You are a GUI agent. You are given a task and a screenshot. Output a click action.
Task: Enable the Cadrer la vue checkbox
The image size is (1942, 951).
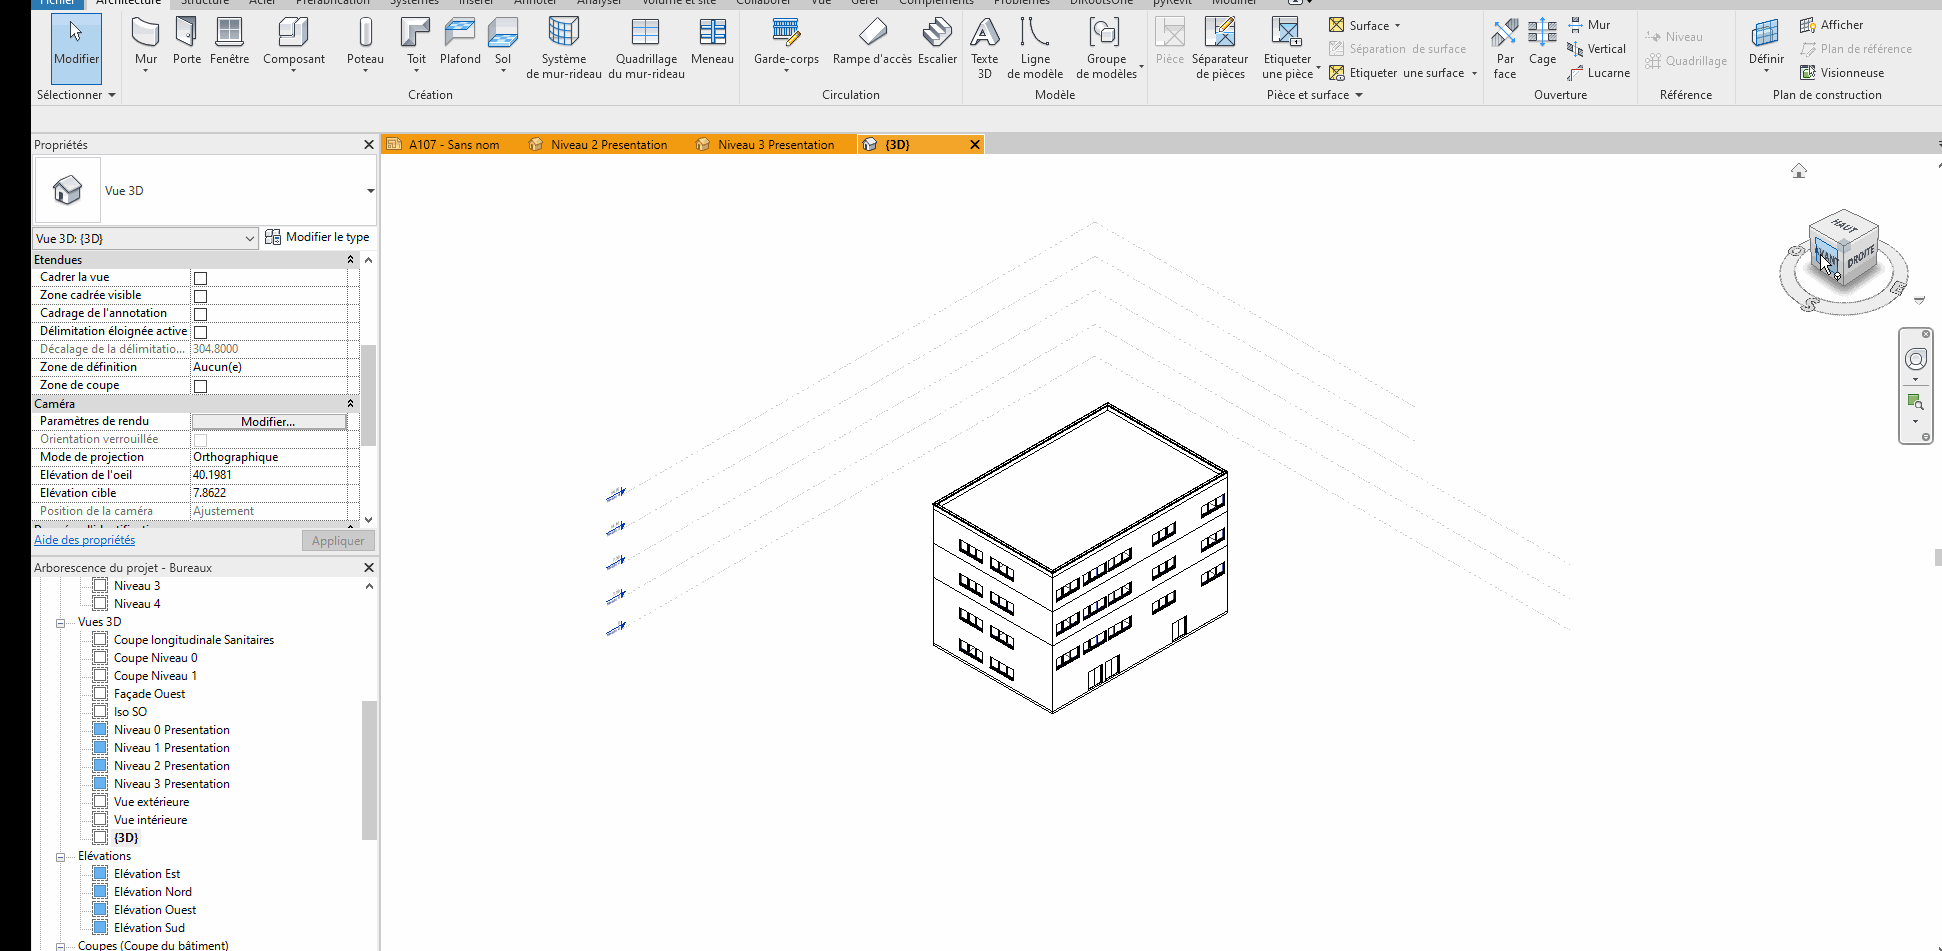pos(200,277)
